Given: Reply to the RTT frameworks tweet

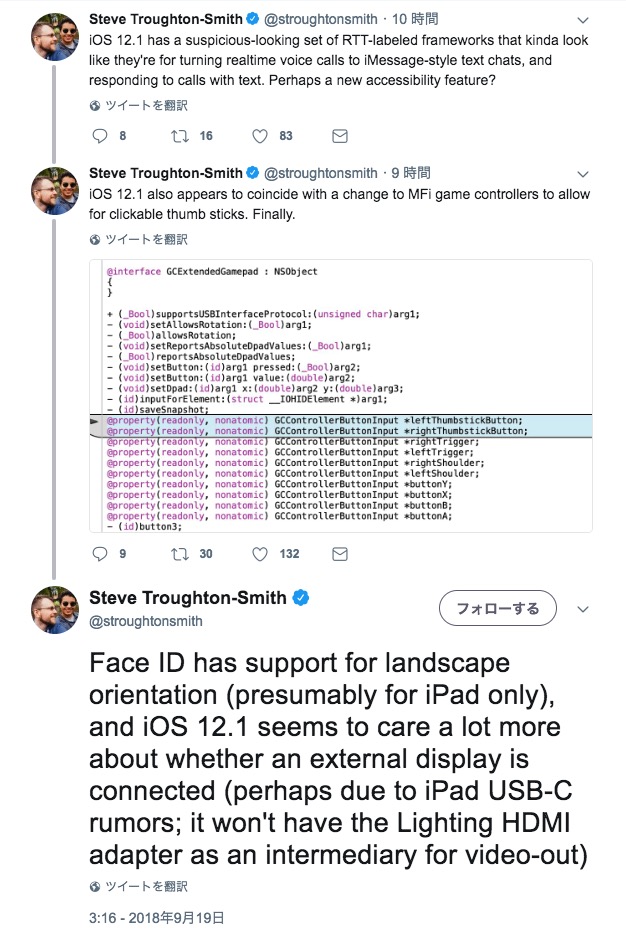Looking at the screenshot, I should pos(98,136).
